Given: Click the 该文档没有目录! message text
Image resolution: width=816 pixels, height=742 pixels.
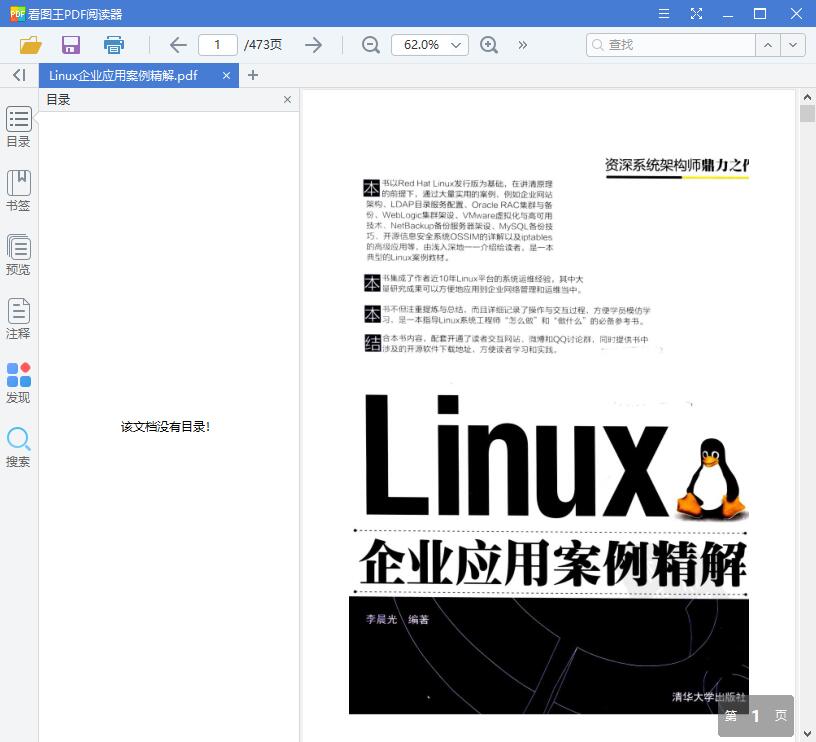Looking at the screenshot, I should 165,427.
